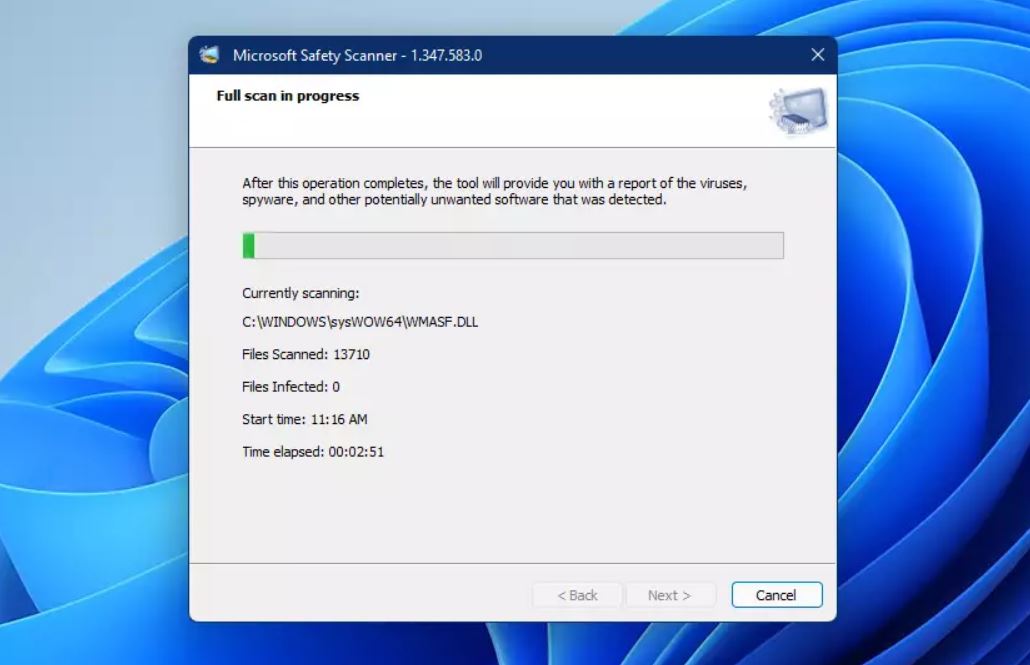Click the scanner computer icon in header

798,111
